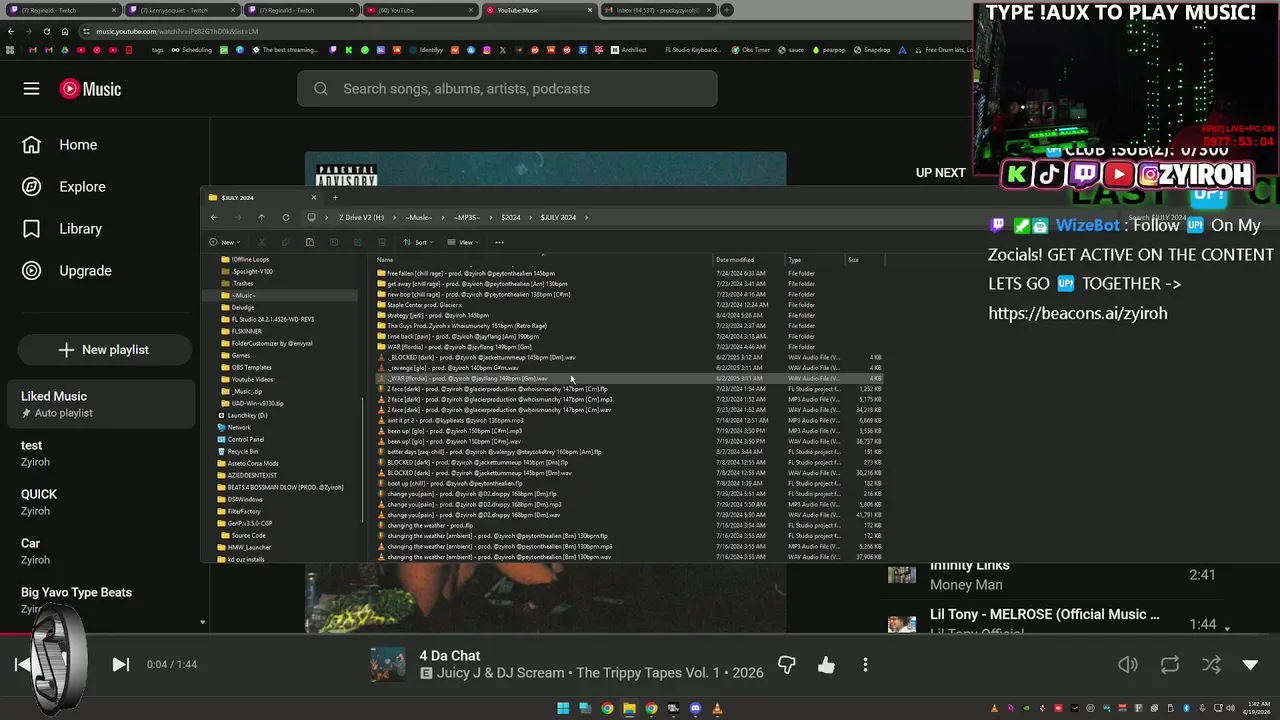The image size is (1280, 720).
Task: Open the View dropdown in File Explorer
Action: 463,242
